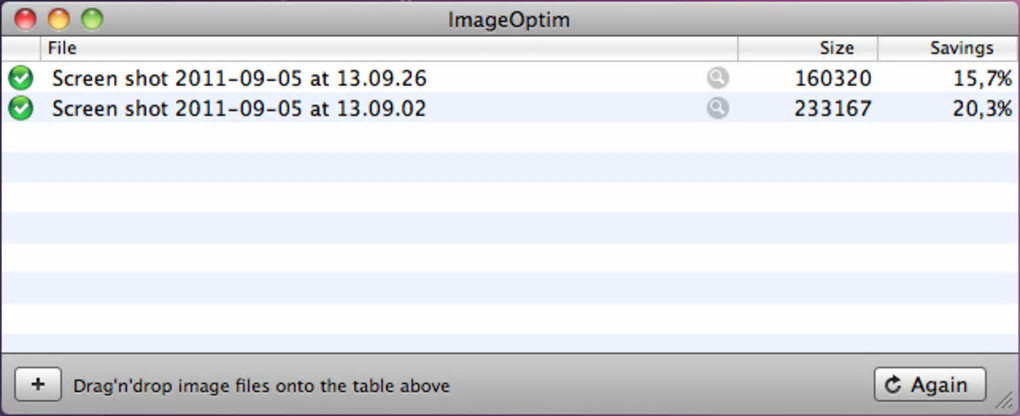Click the 20,3% savings cell
Image resolution: width=1020 pixels, height=416 pixels.
coord(982,108)
